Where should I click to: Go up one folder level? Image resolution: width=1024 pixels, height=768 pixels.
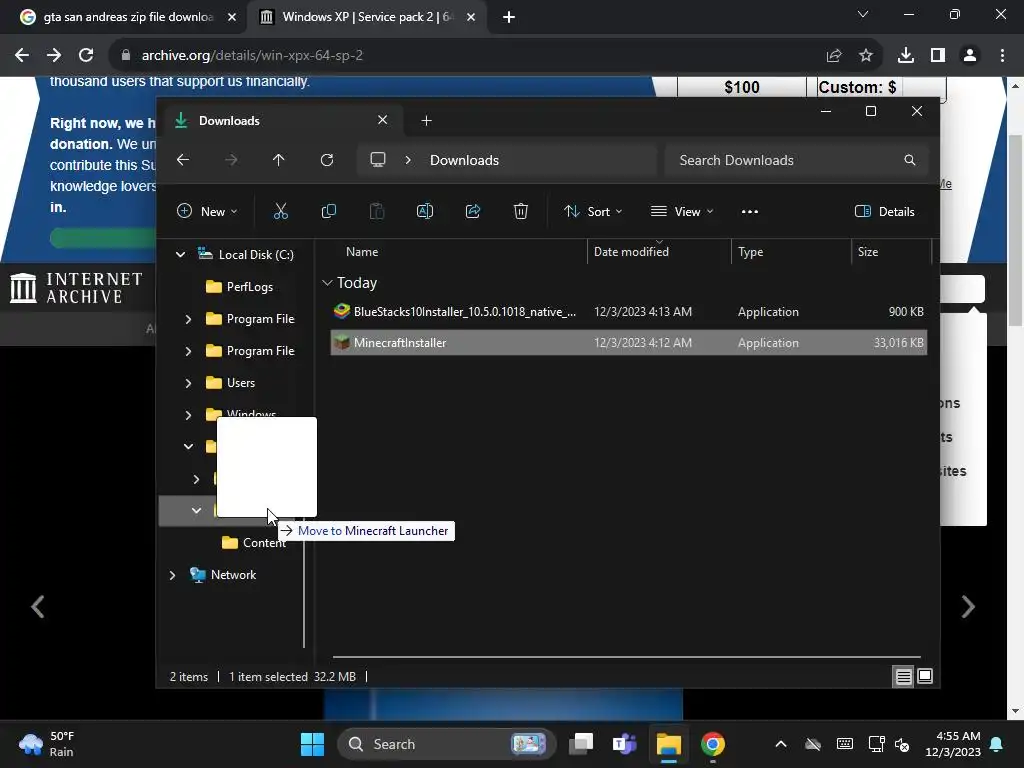(279, 160)
